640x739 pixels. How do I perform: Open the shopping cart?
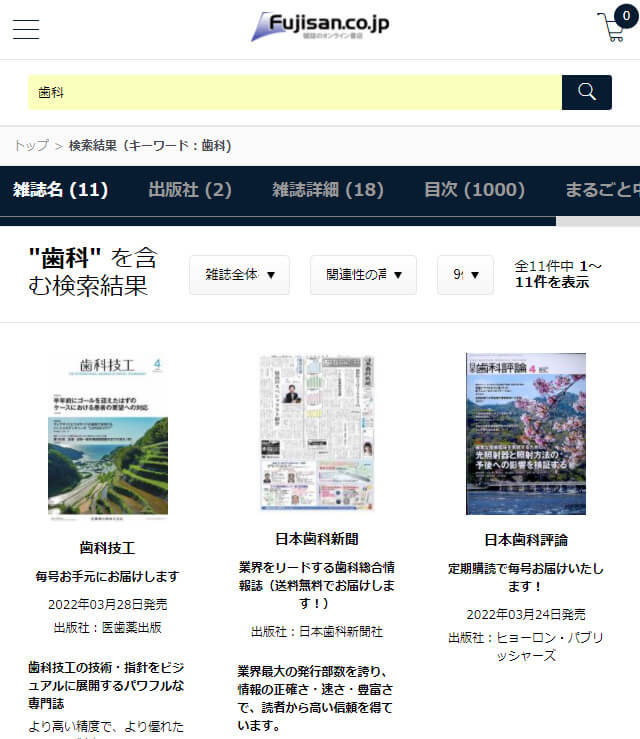[x=617, y=24]
